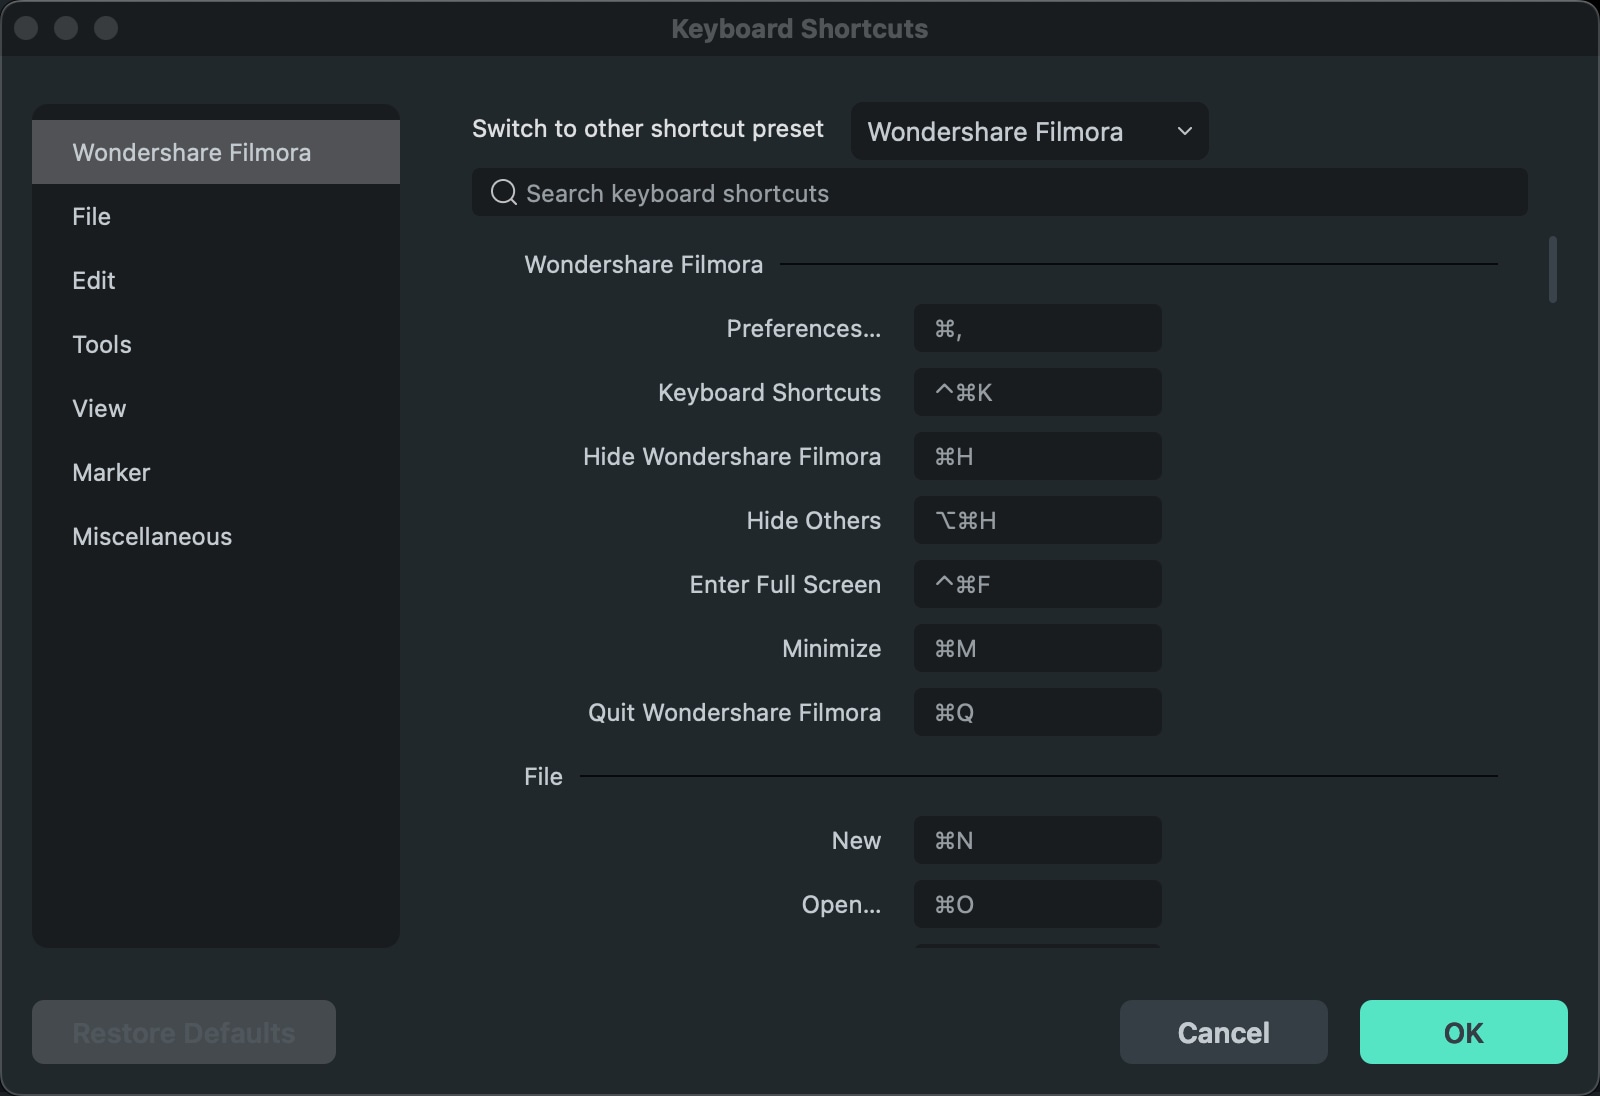Select the Marker shortcuts category
This screenshot has width=1600, height=1096.
[111, 472]
